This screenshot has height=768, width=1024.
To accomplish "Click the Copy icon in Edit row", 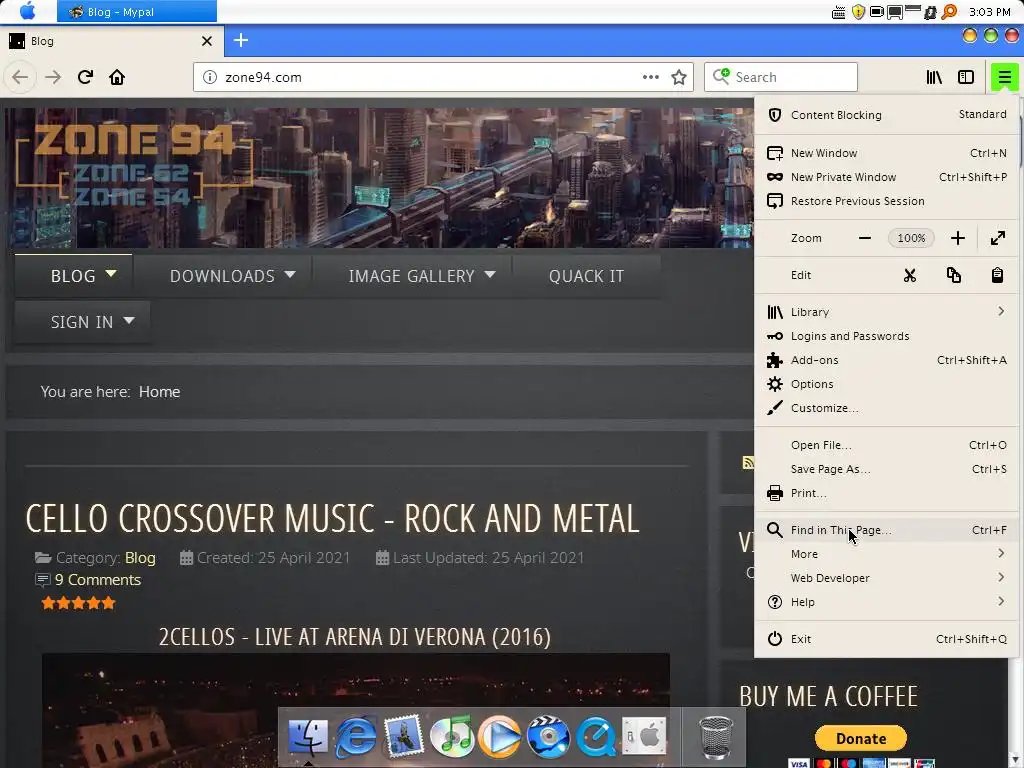I will click(953, 276).
